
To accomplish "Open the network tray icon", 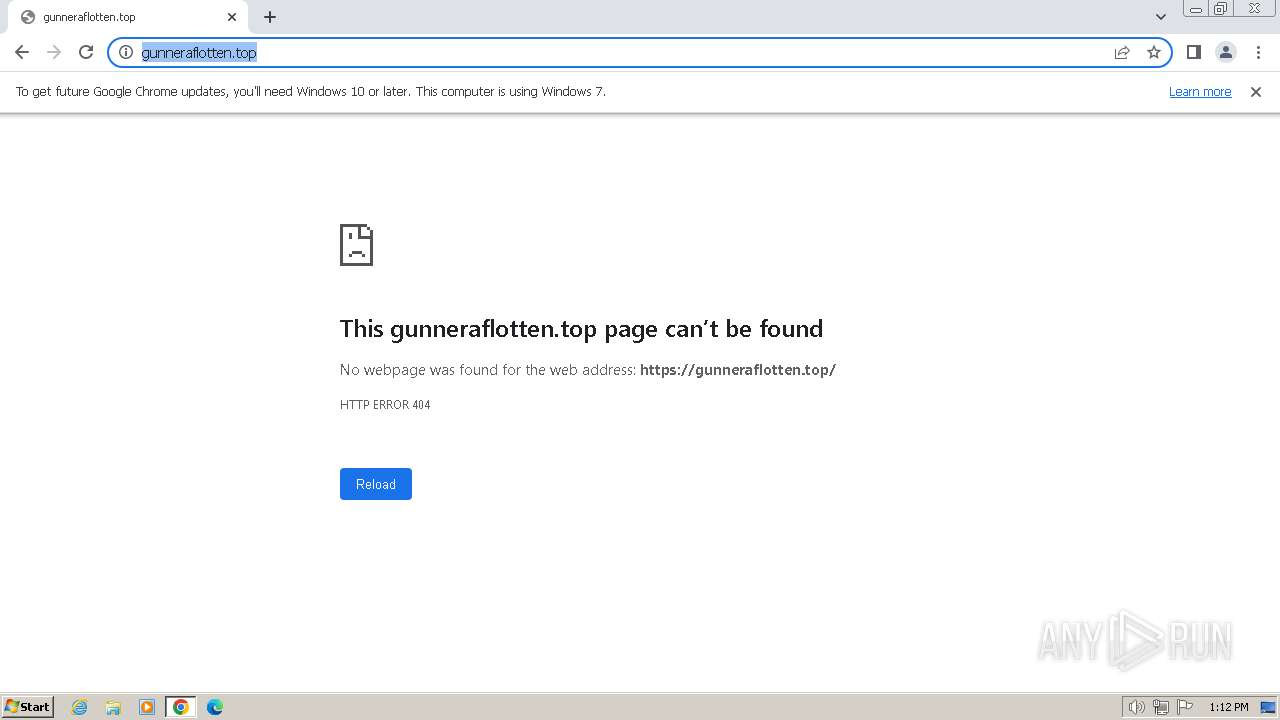I will pos(1161,707).
